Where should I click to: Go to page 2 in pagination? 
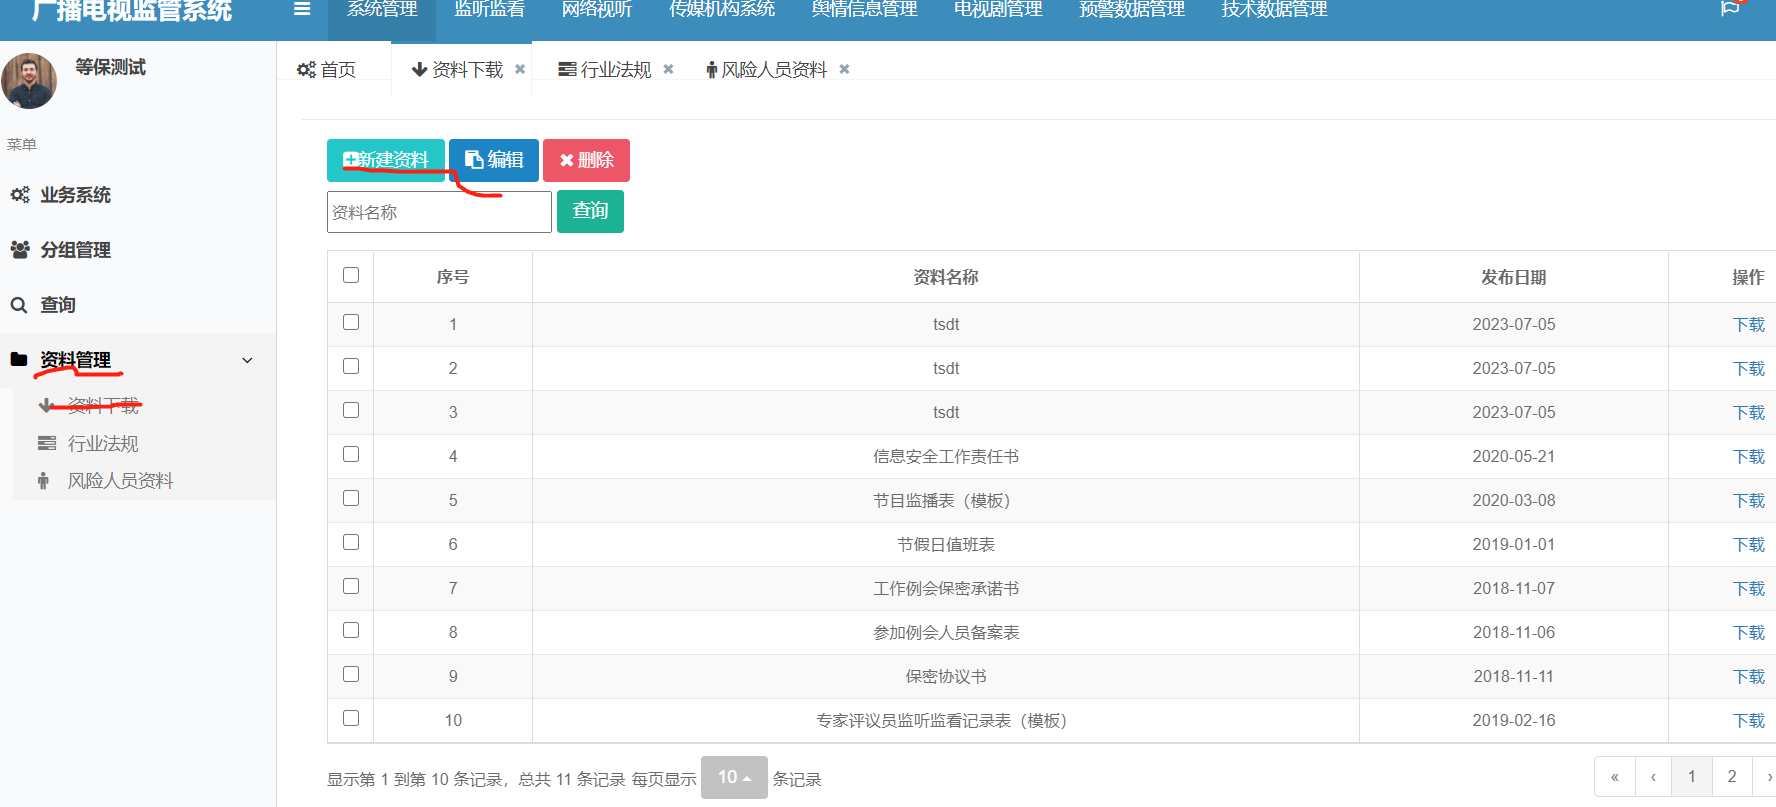click(x=1732, y=777)
